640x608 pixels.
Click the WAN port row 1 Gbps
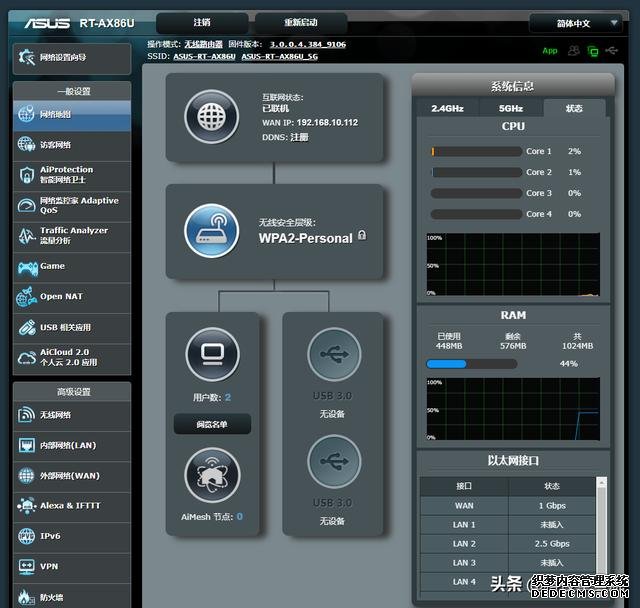[508, 506]
